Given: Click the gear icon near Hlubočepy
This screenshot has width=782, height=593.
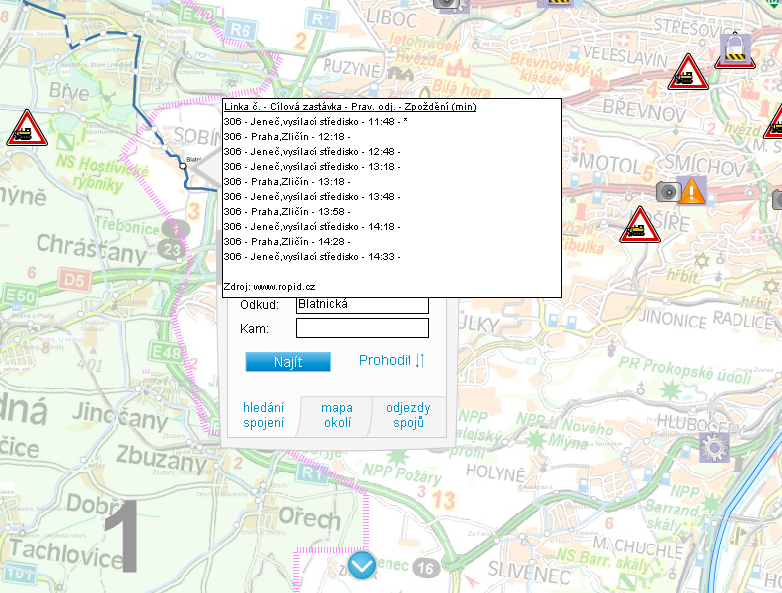Looking at the screenshot, I should pyautogui.click(x=714, y=447).
